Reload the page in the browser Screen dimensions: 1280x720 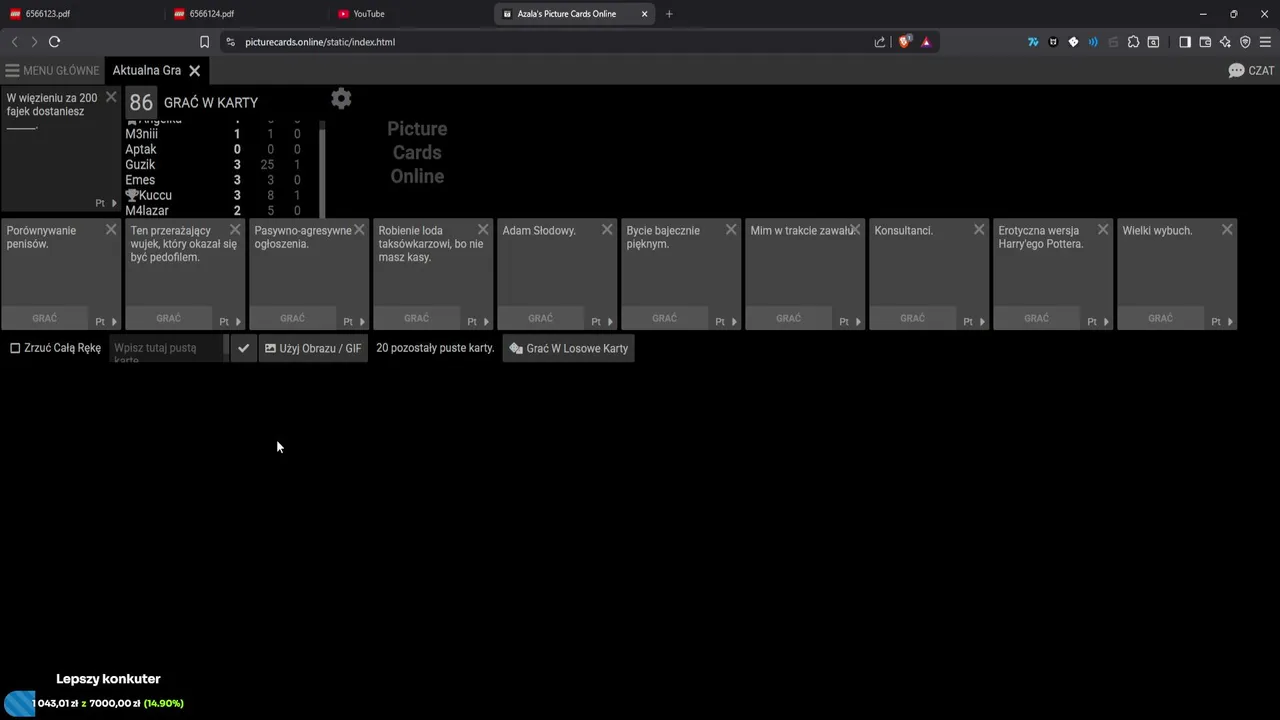pos(54,42)
